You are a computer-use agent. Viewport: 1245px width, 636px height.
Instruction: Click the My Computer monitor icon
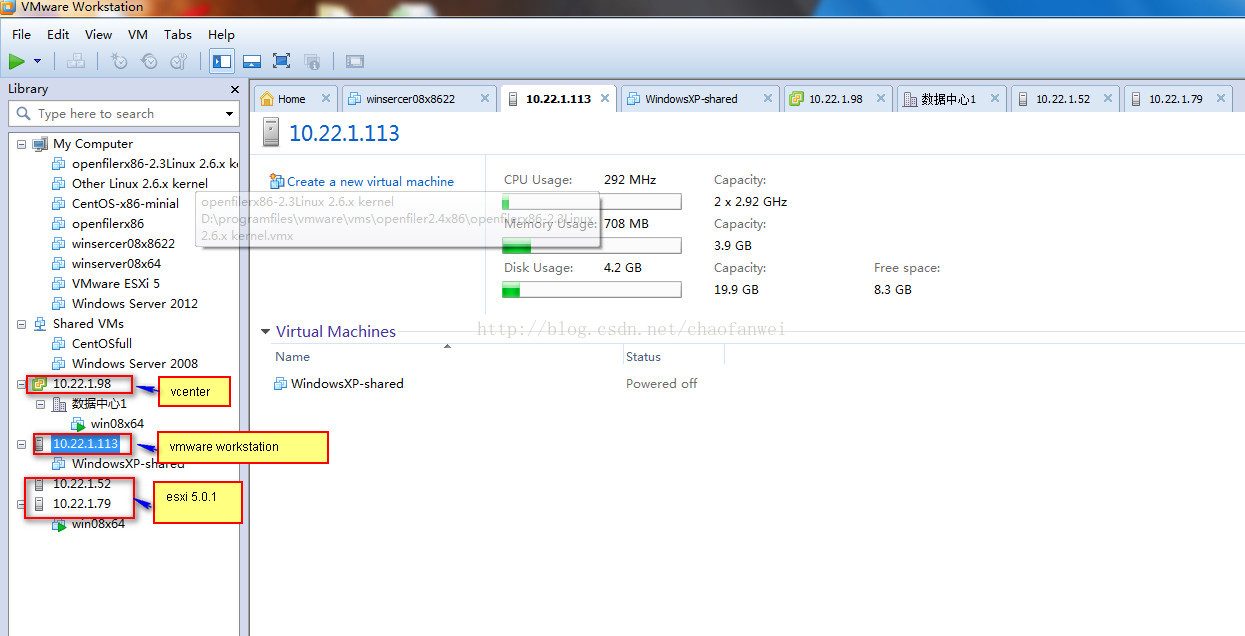click(x=40, y=144)
